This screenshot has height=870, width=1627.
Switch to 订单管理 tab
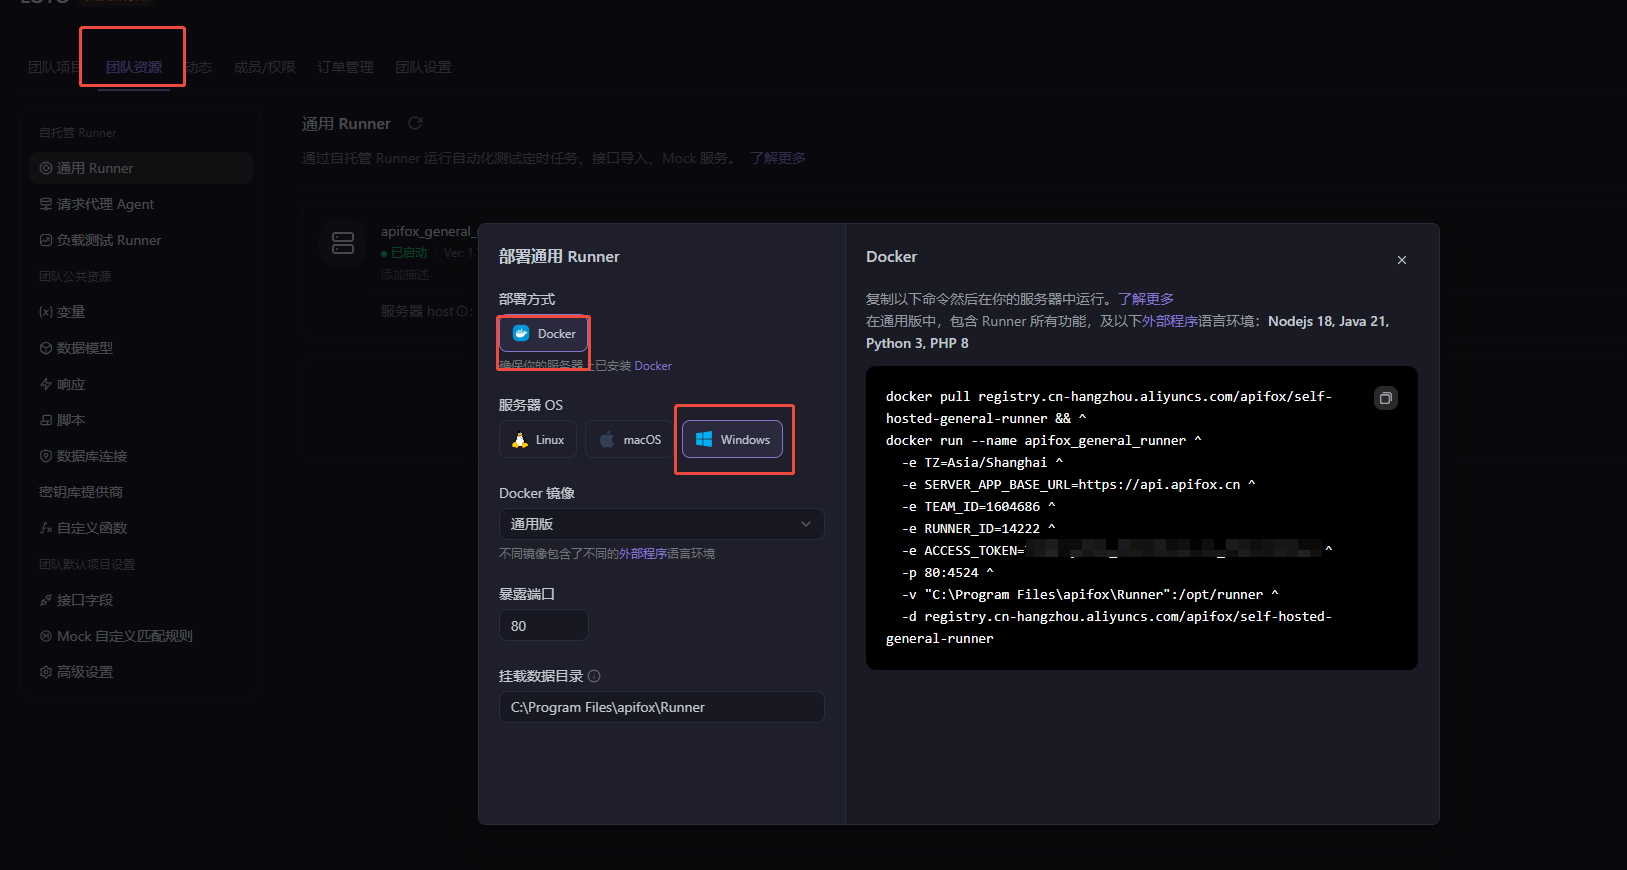pyautogui.click(x=345, y=67)
